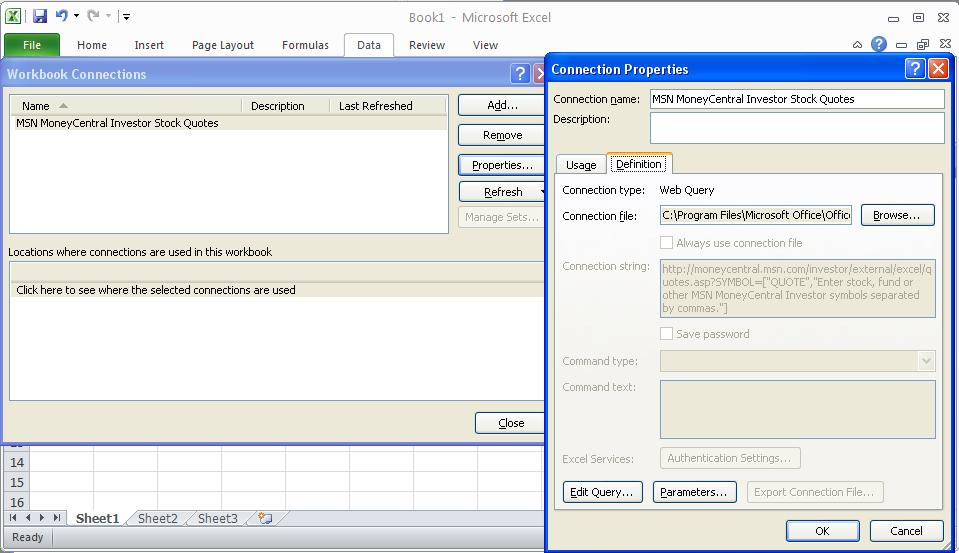Click the Ready status bar indicator
The height and width of the screenshot is (553, 959).
(x=28, y=537)
